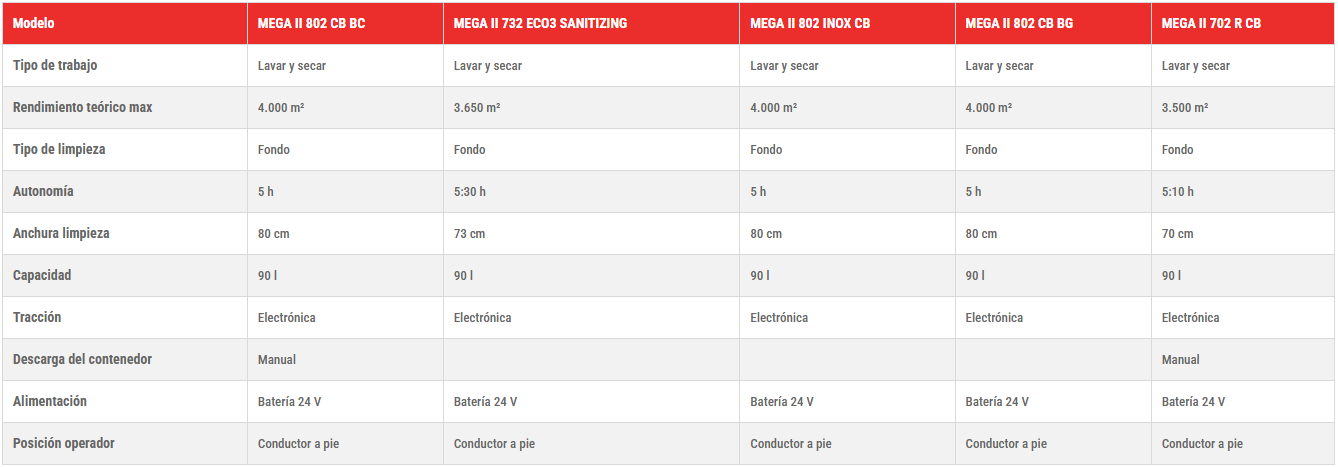Click the 73 cm cleaning width cell
The height and width of the screenshot is (467, 1338).
(469, 233)
